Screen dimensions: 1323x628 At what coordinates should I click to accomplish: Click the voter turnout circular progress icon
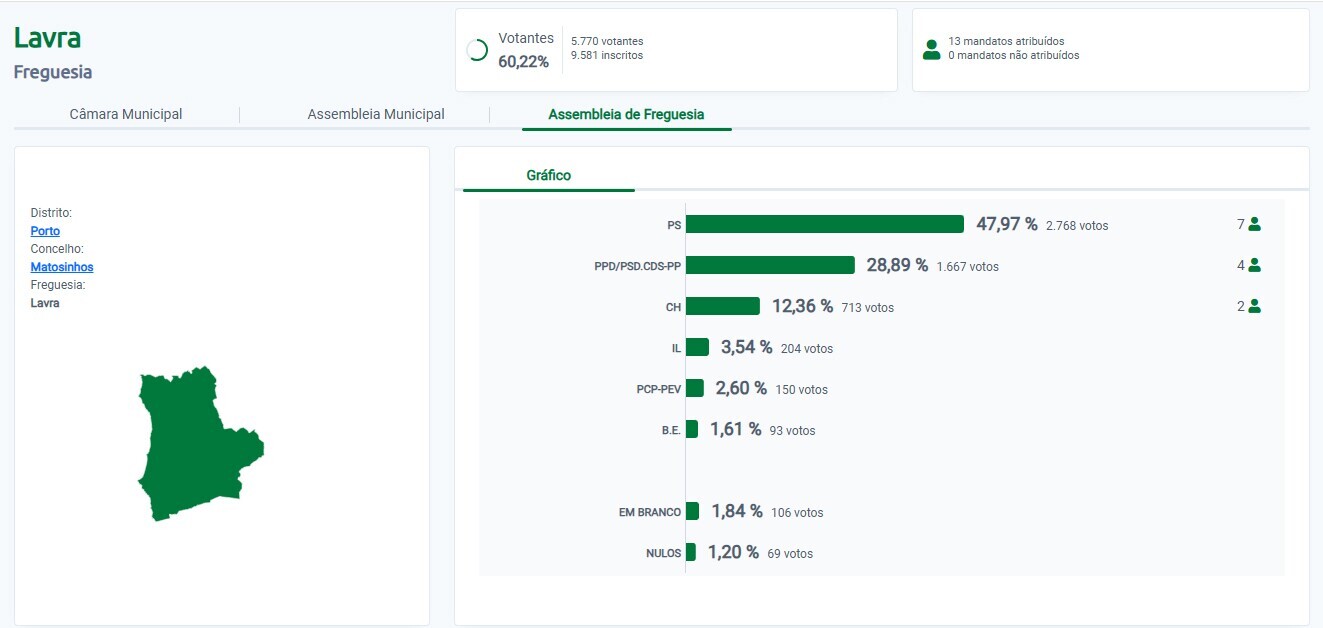(478, 50)
